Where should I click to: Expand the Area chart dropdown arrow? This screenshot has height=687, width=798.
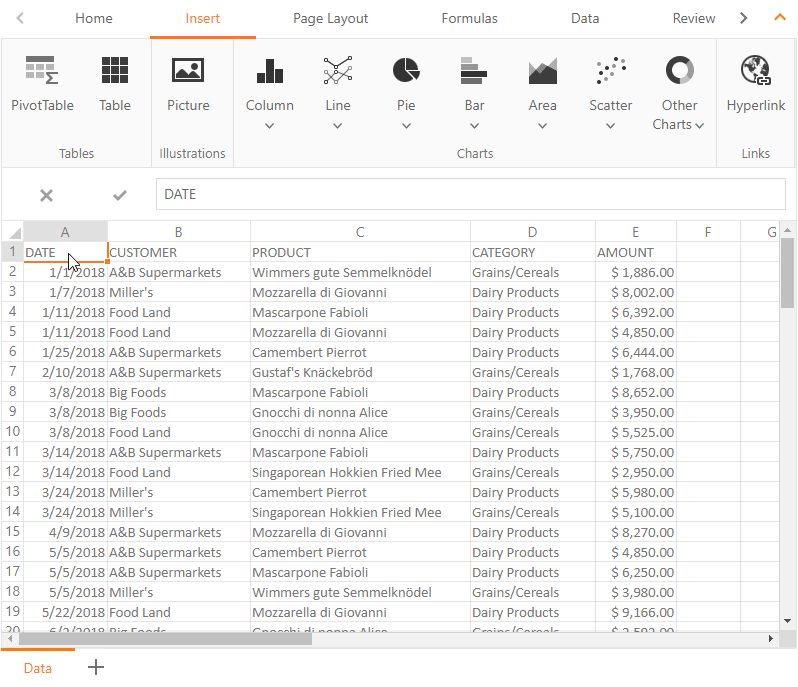543,126
